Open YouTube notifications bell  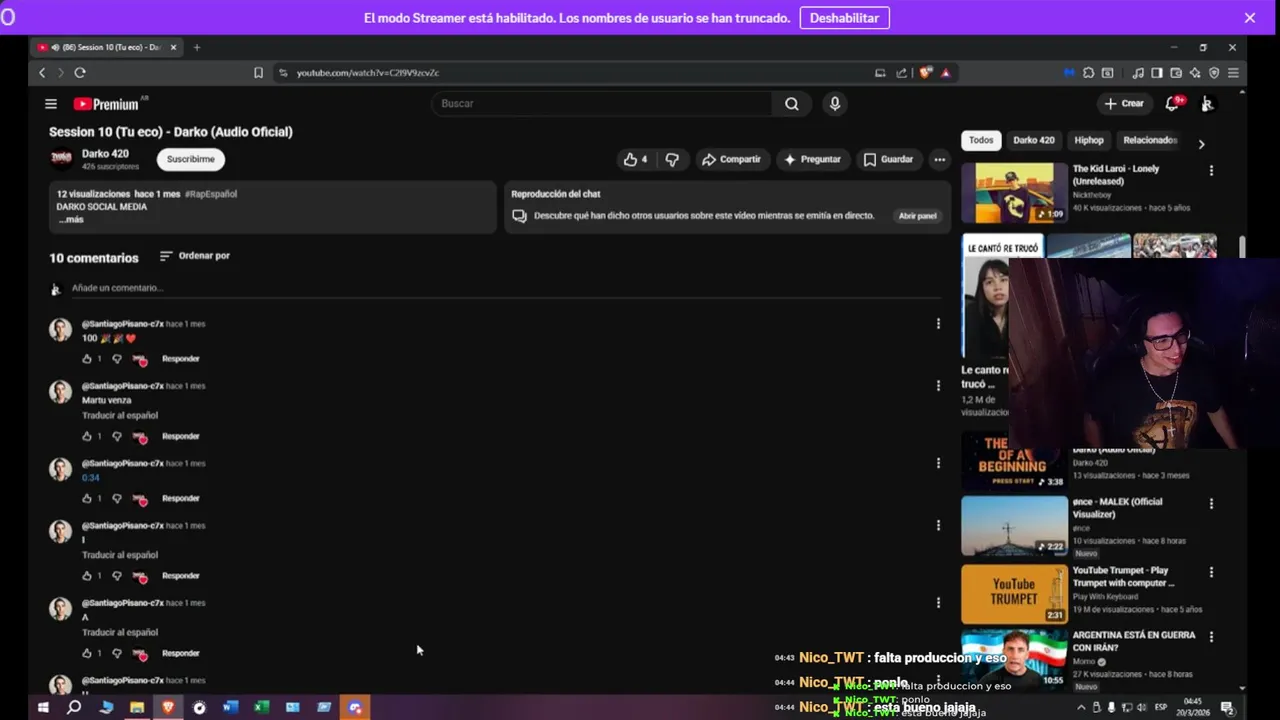click(x=1172, y=104)
